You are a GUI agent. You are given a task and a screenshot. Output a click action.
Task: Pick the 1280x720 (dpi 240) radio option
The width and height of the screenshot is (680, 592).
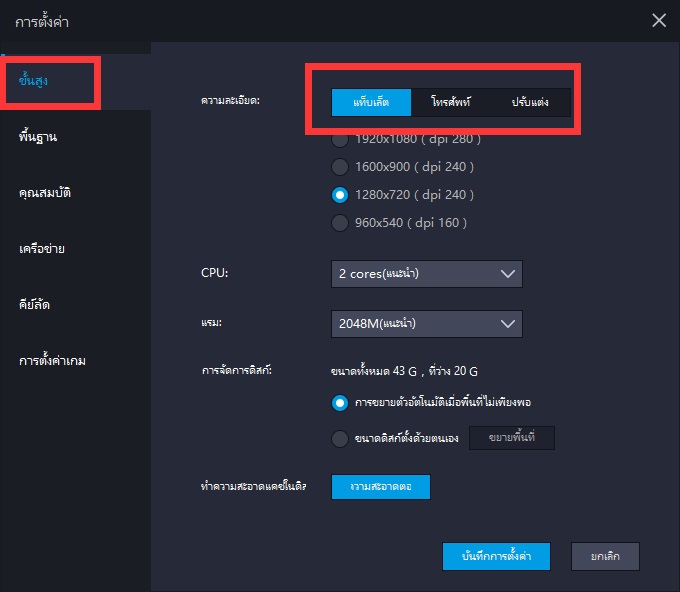tap(340, 194)
